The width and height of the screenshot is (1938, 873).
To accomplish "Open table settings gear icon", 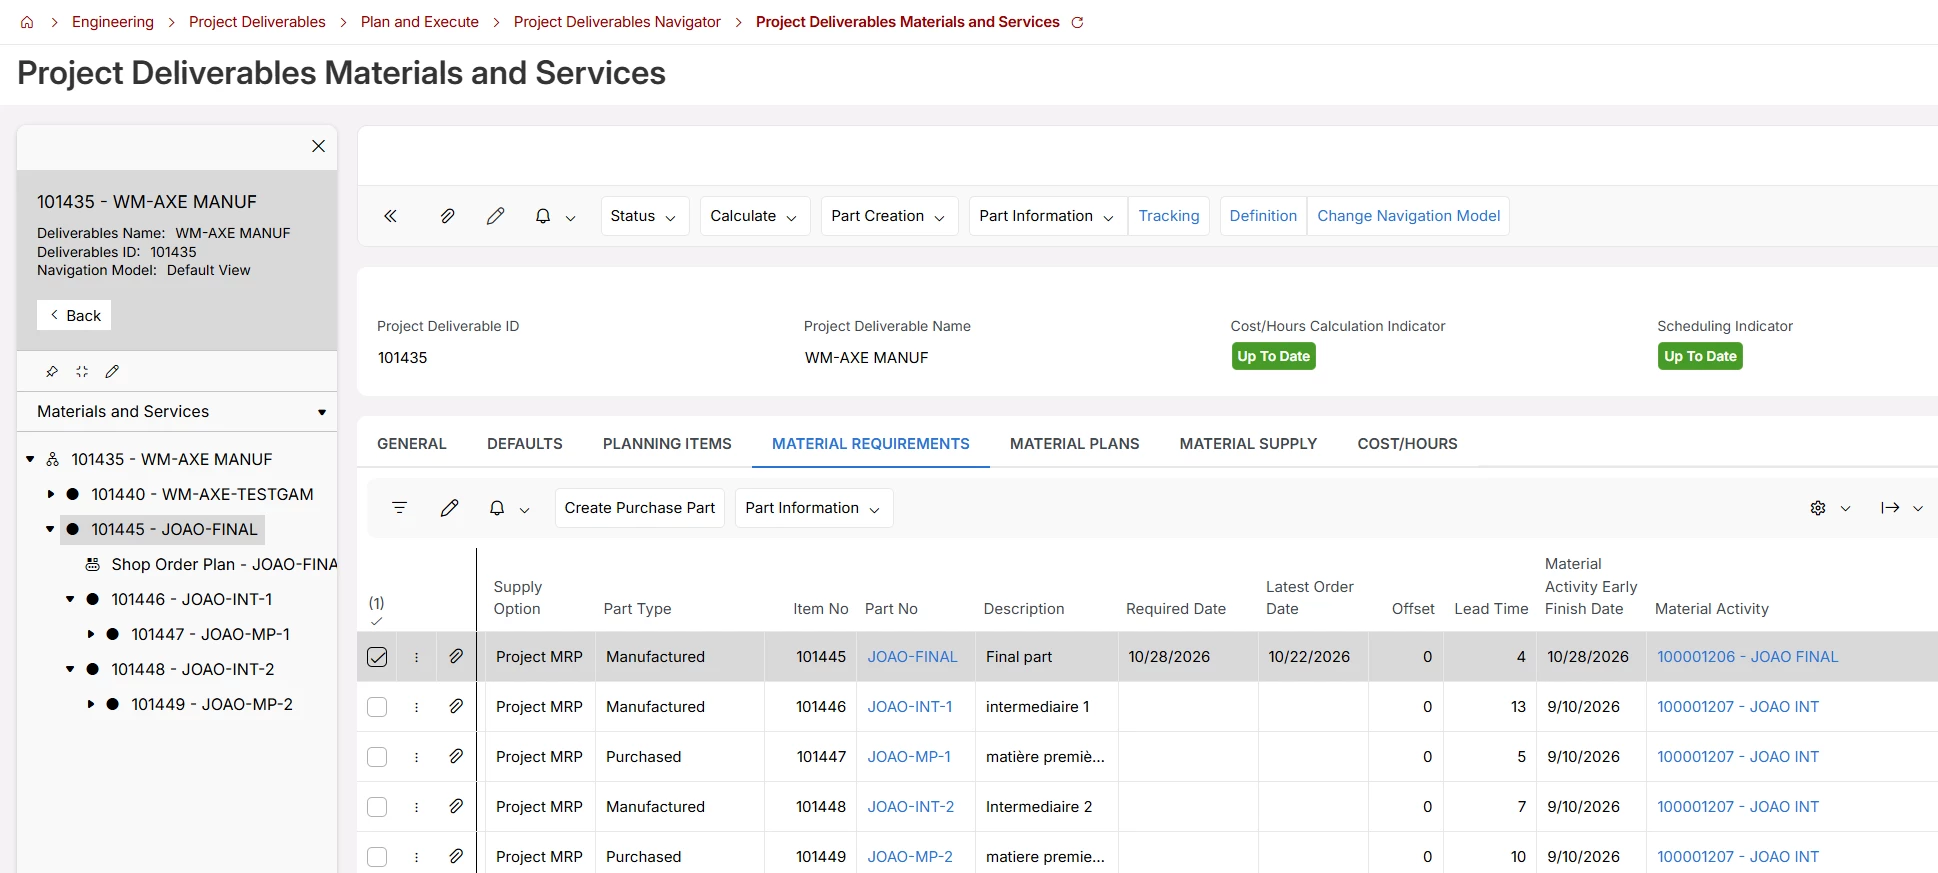I will click(1818, 508).
